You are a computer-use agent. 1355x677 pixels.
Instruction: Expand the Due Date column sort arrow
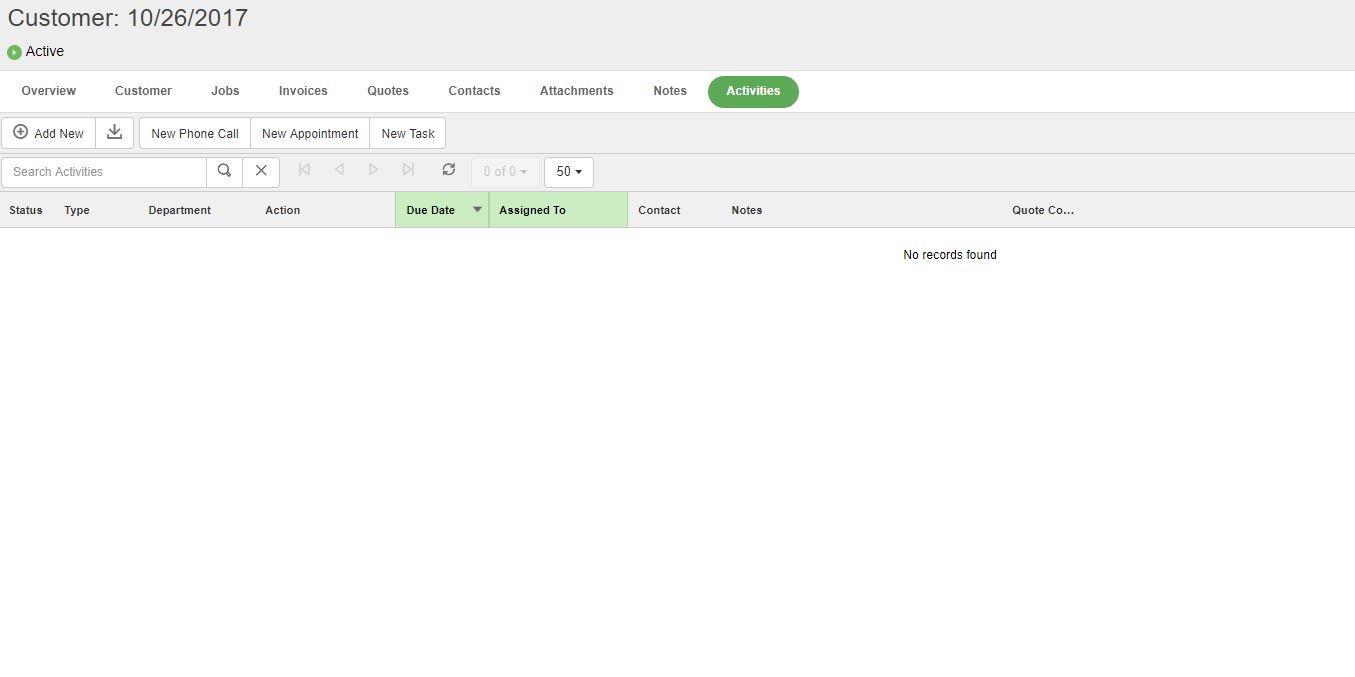(x=477, y=210)
